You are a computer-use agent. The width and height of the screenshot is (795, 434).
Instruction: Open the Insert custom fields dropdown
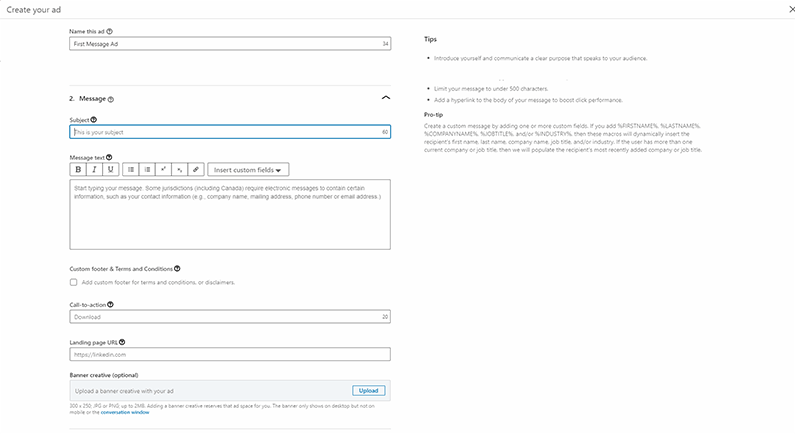click(x=248, y=170)
